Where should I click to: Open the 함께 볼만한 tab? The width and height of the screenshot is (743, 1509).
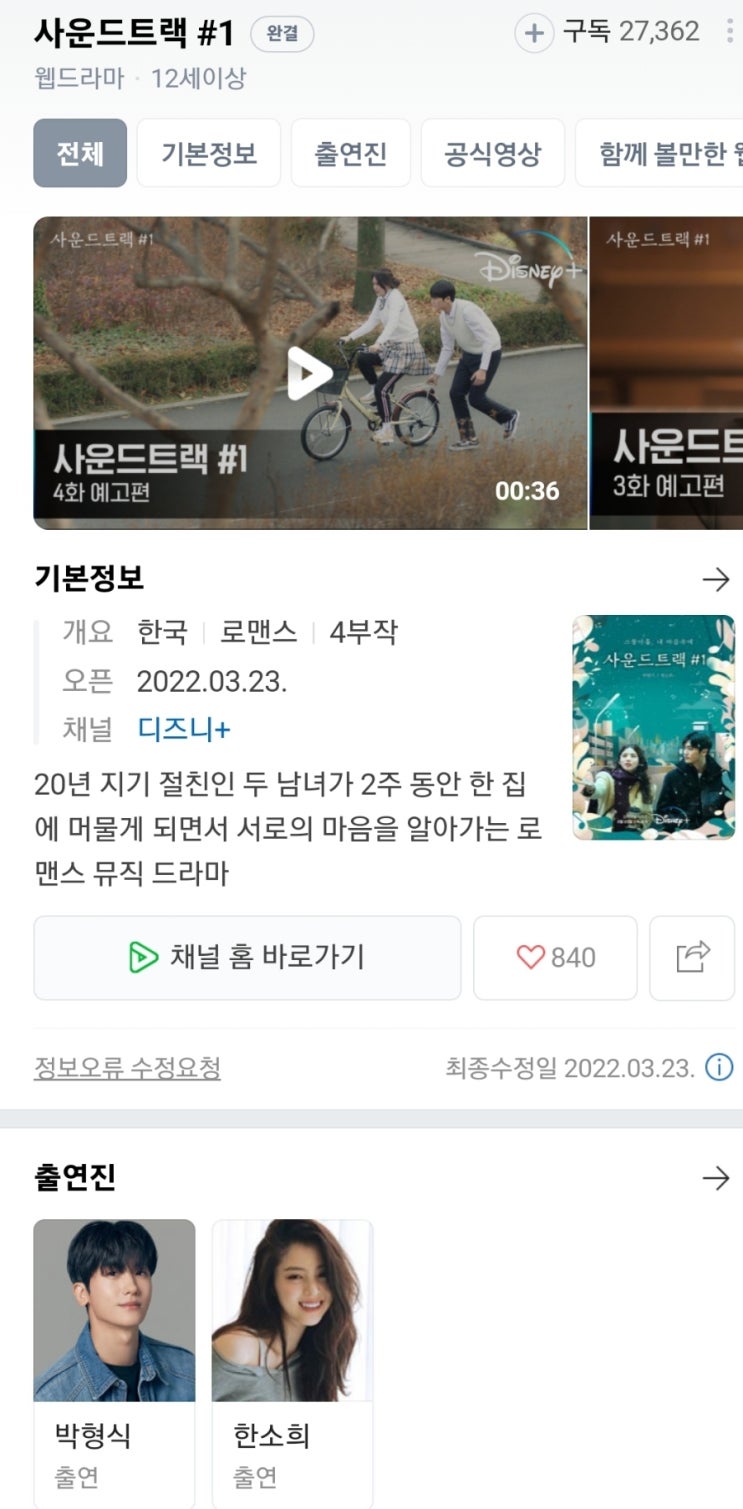pyautogui.click(x=660, y=153)
